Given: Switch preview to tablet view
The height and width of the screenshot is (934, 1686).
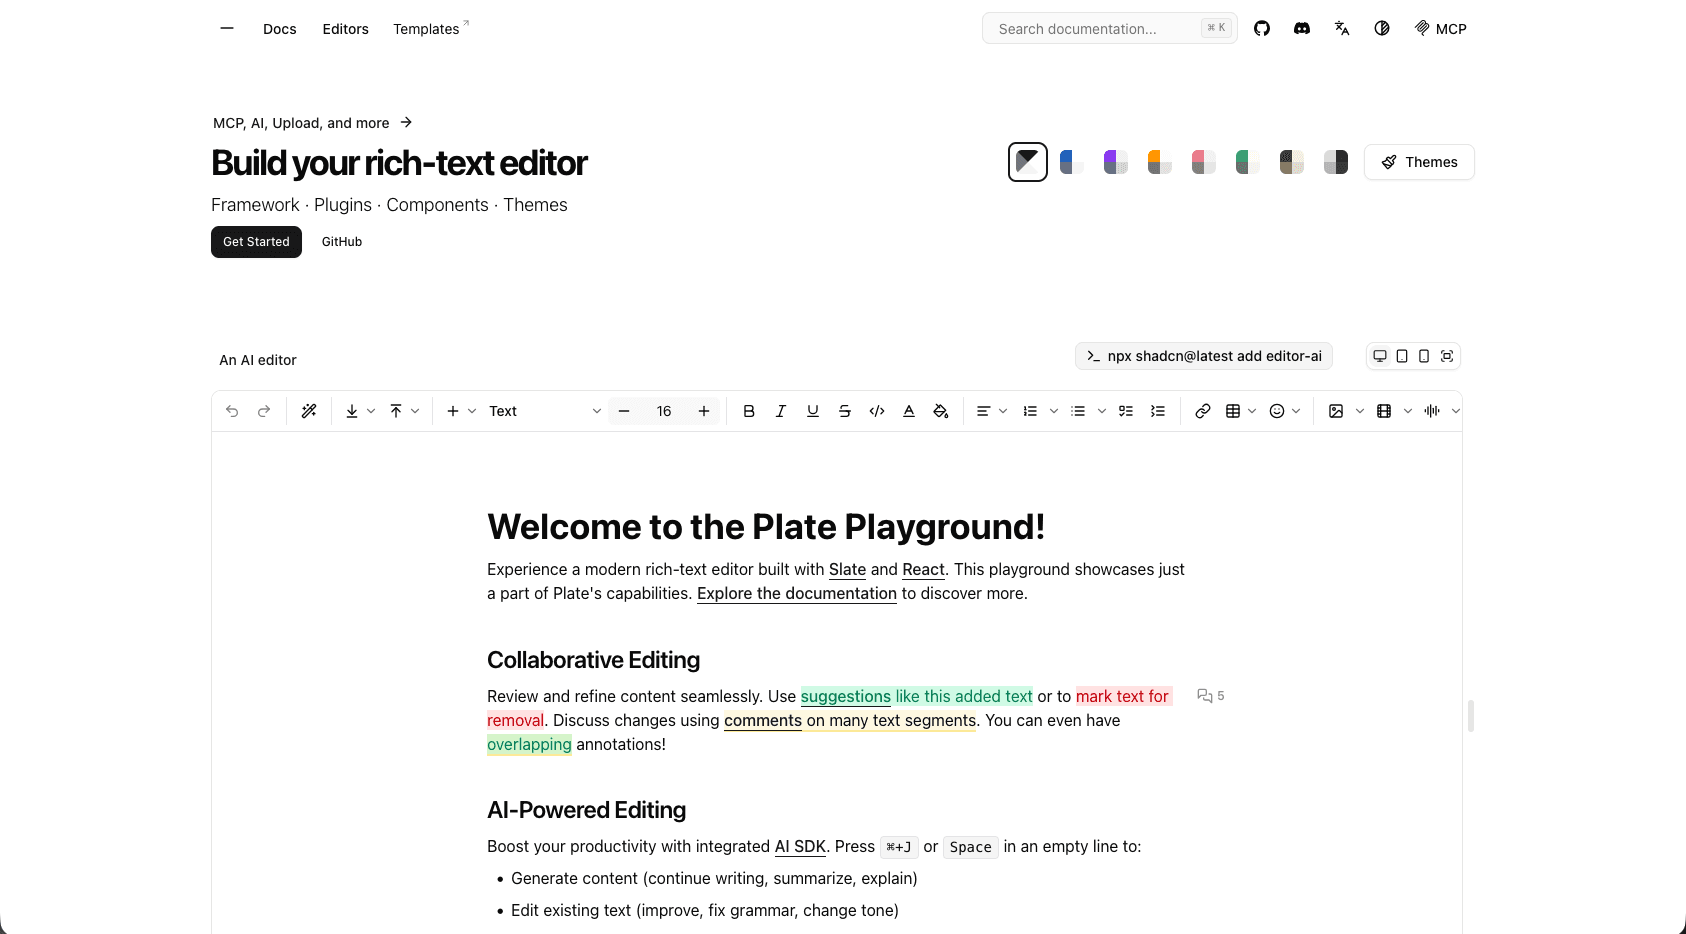Looking at the screenshot, I should click(1402, 356).
